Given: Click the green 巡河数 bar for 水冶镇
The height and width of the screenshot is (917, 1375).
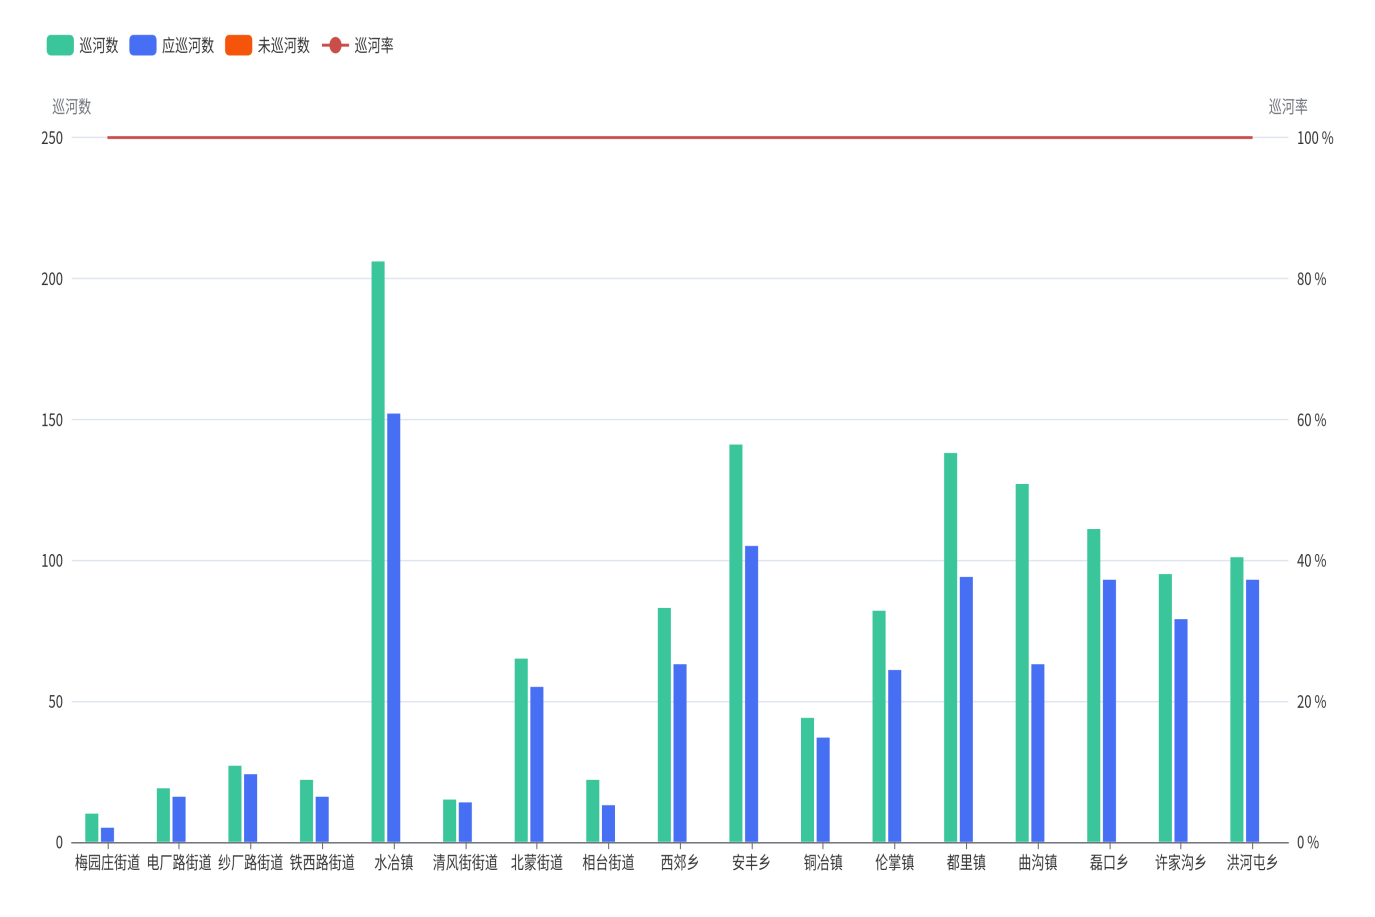Looking at the screenshot, I should pos(378,550).
